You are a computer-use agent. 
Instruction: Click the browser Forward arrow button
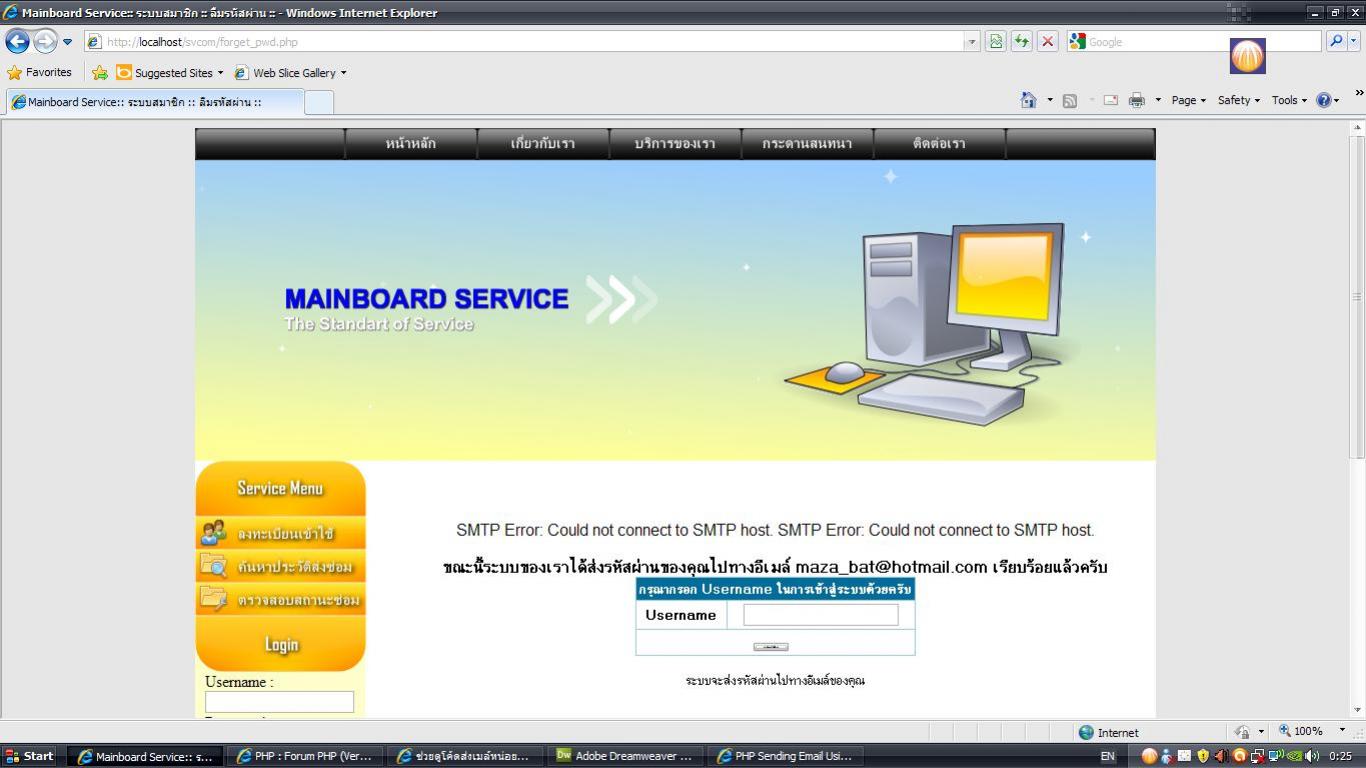45,41
